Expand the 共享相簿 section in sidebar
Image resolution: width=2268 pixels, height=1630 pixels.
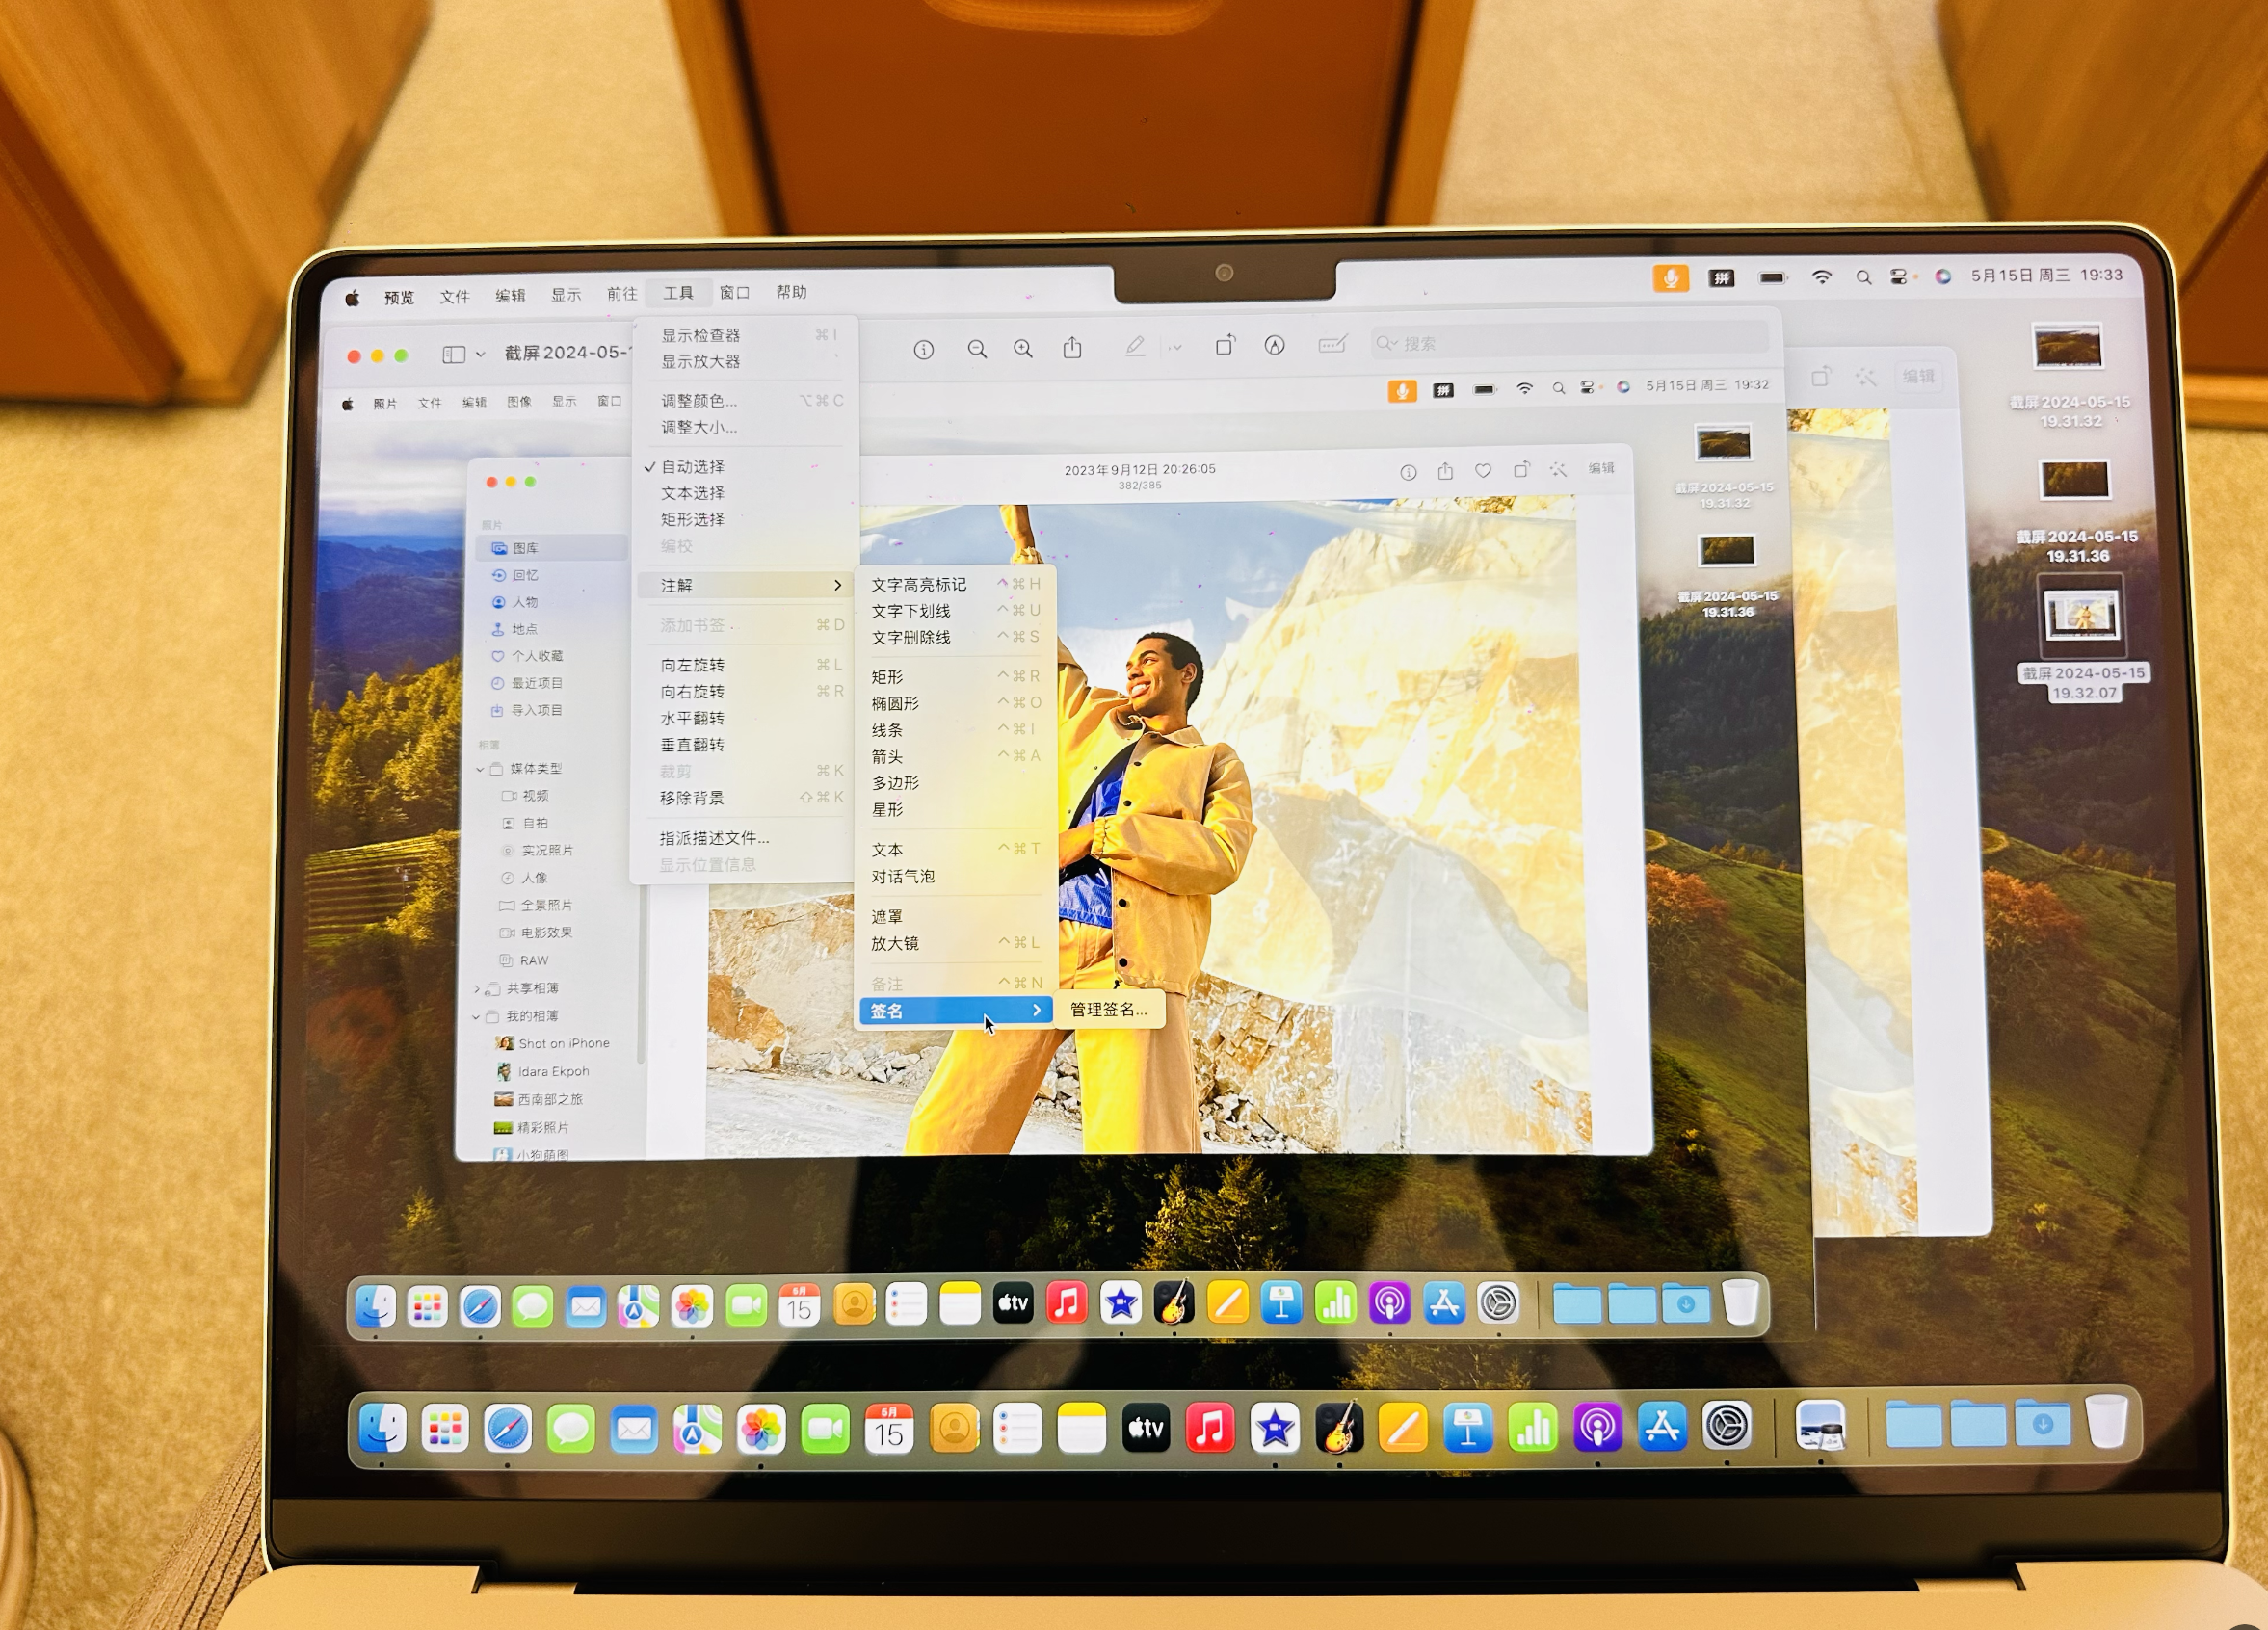click(477, 988)
